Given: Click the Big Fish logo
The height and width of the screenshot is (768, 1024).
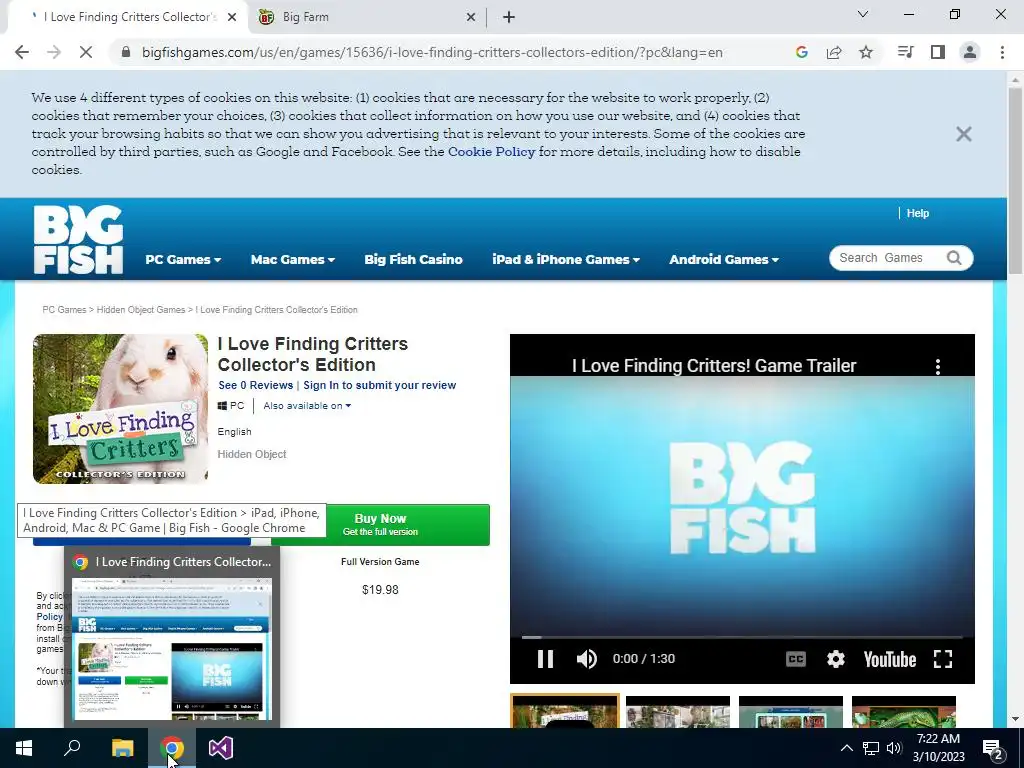Looking at the screenshot, I should [x=78, y=240].
